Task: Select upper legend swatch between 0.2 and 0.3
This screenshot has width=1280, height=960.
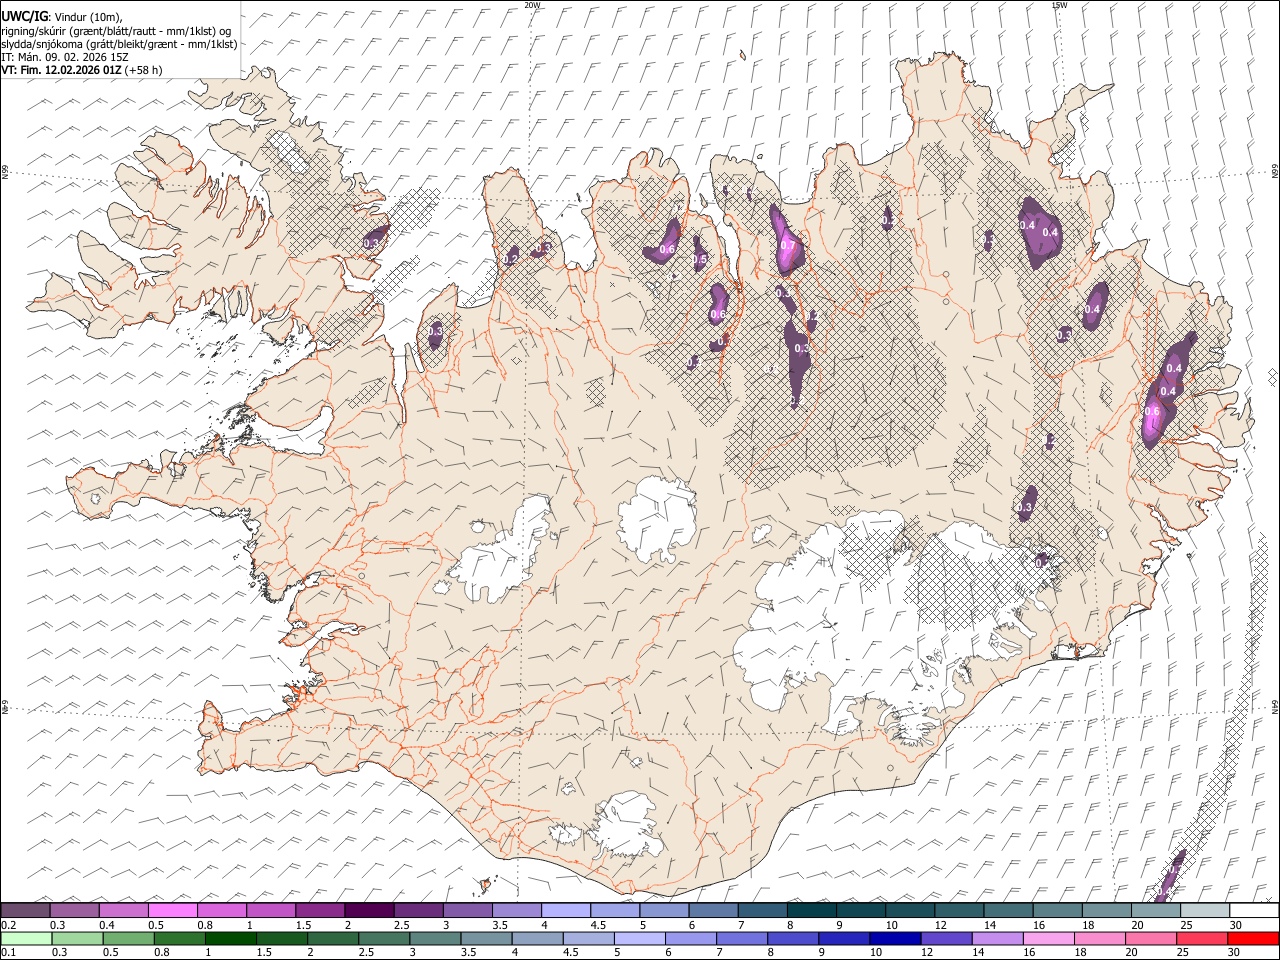Action: [25, 910]
